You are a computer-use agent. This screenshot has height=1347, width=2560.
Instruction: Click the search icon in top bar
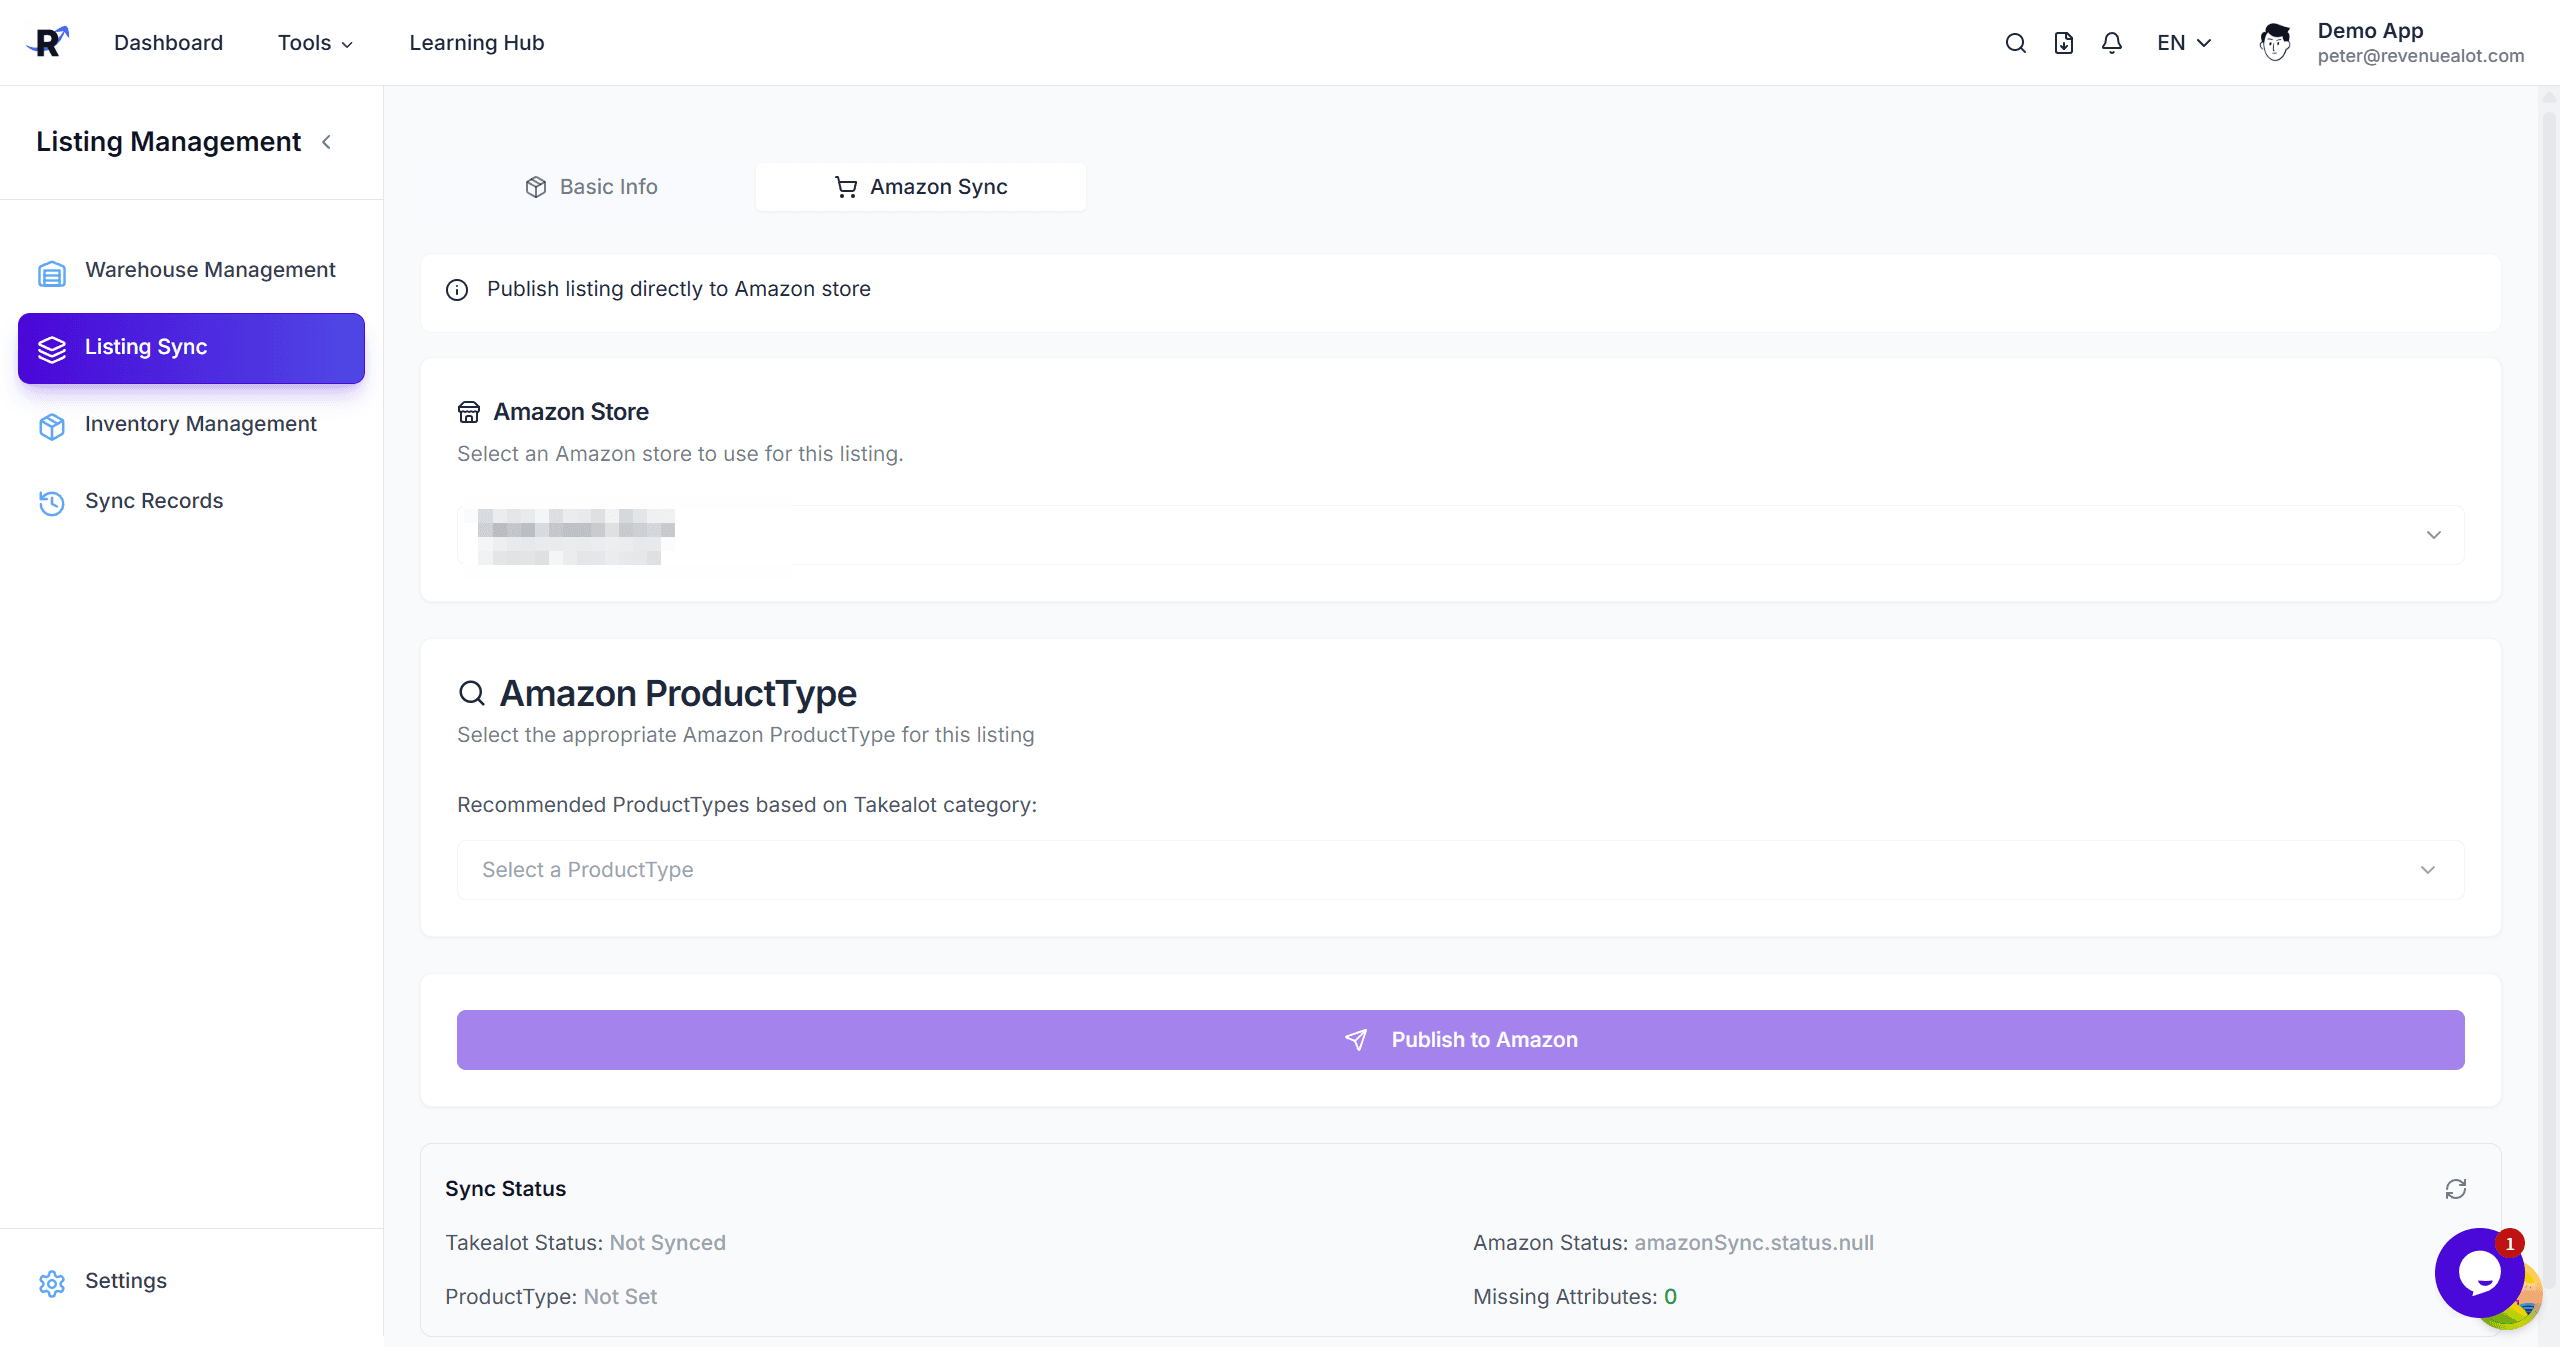[2015, 43]
